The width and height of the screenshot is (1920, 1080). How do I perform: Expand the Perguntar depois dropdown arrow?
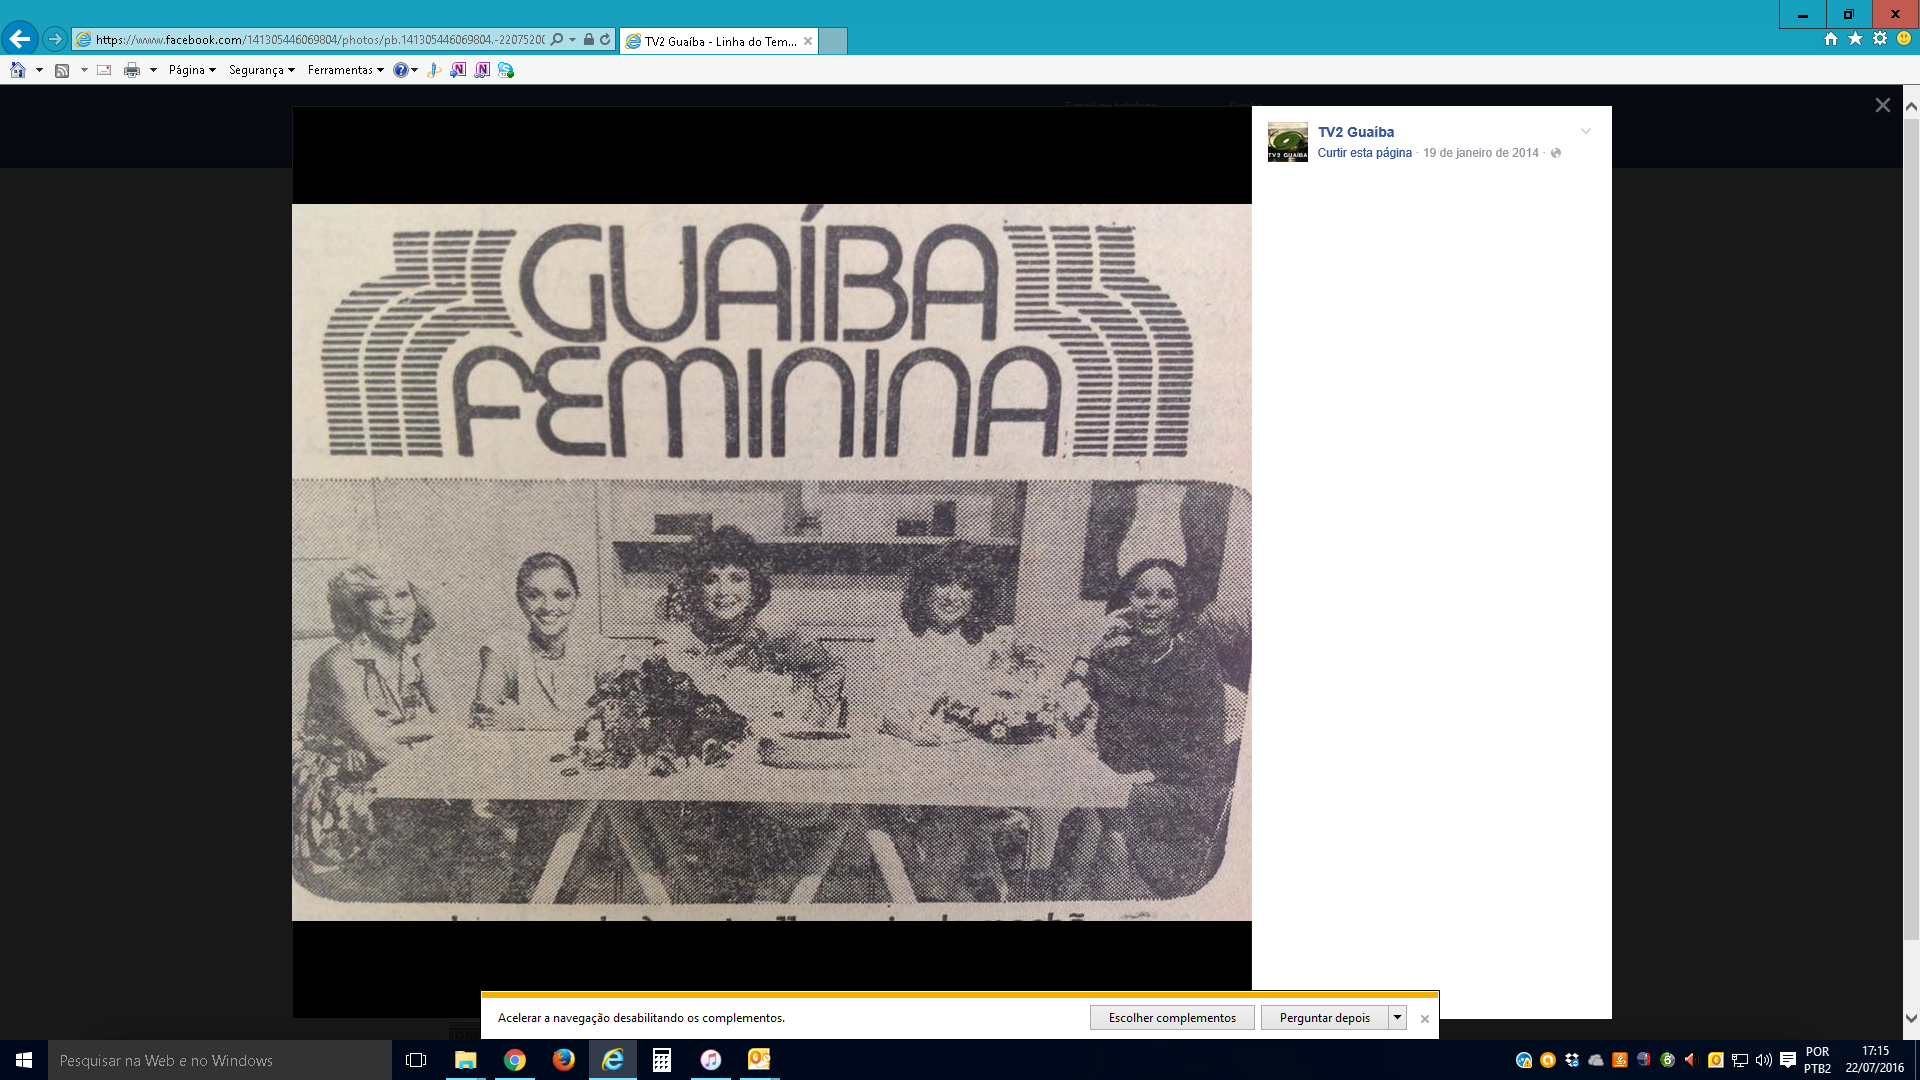click(1397, 1018)
